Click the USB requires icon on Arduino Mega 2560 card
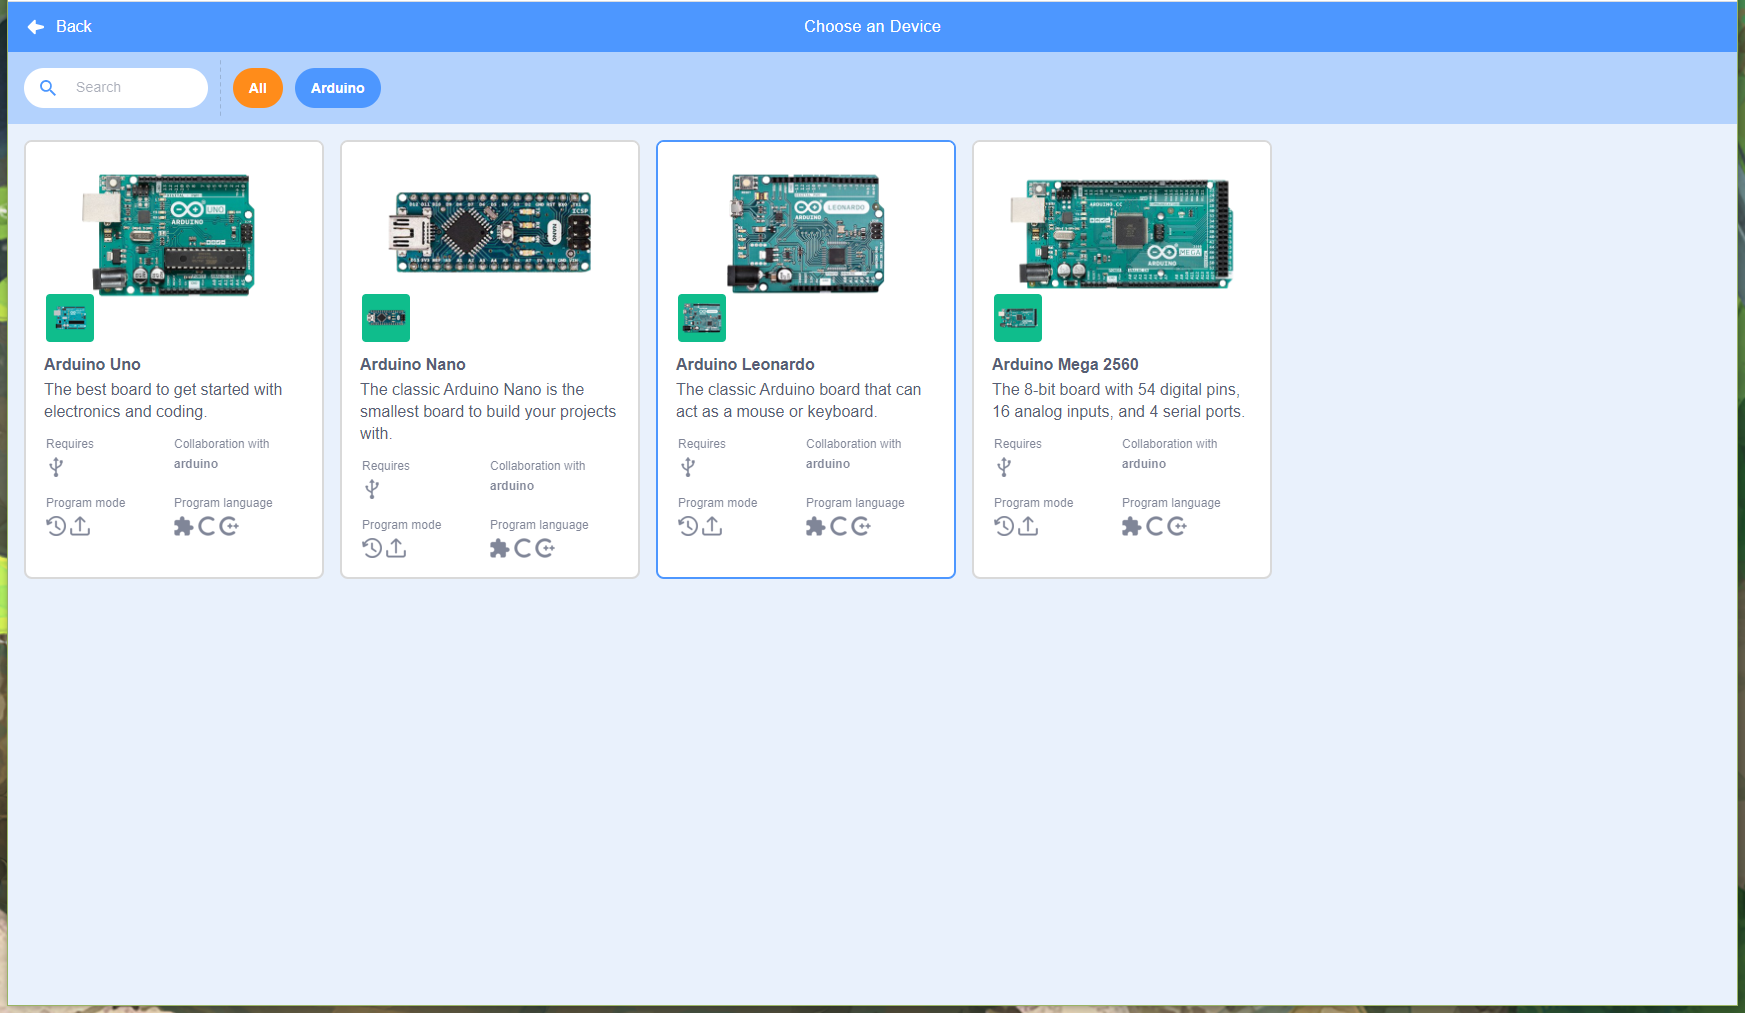 [1004, 467]
